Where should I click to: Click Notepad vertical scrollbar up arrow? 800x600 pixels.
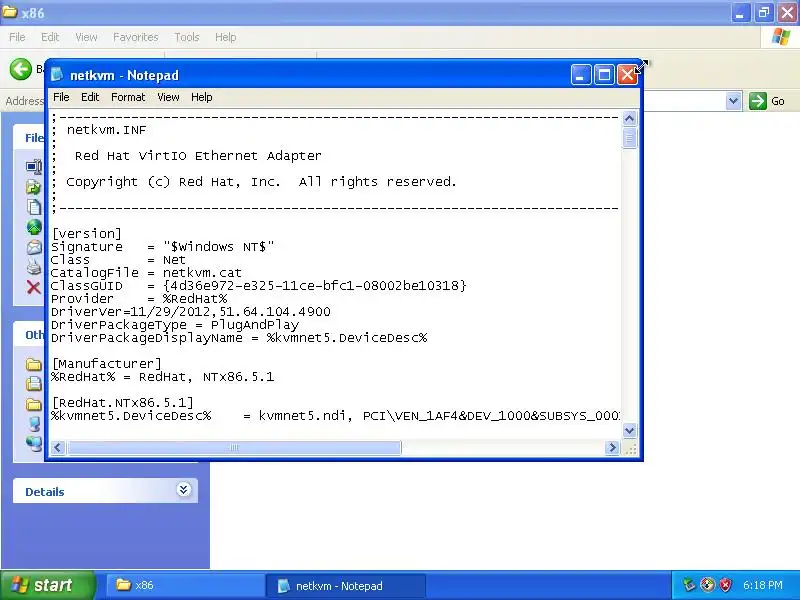coord(630,119)
